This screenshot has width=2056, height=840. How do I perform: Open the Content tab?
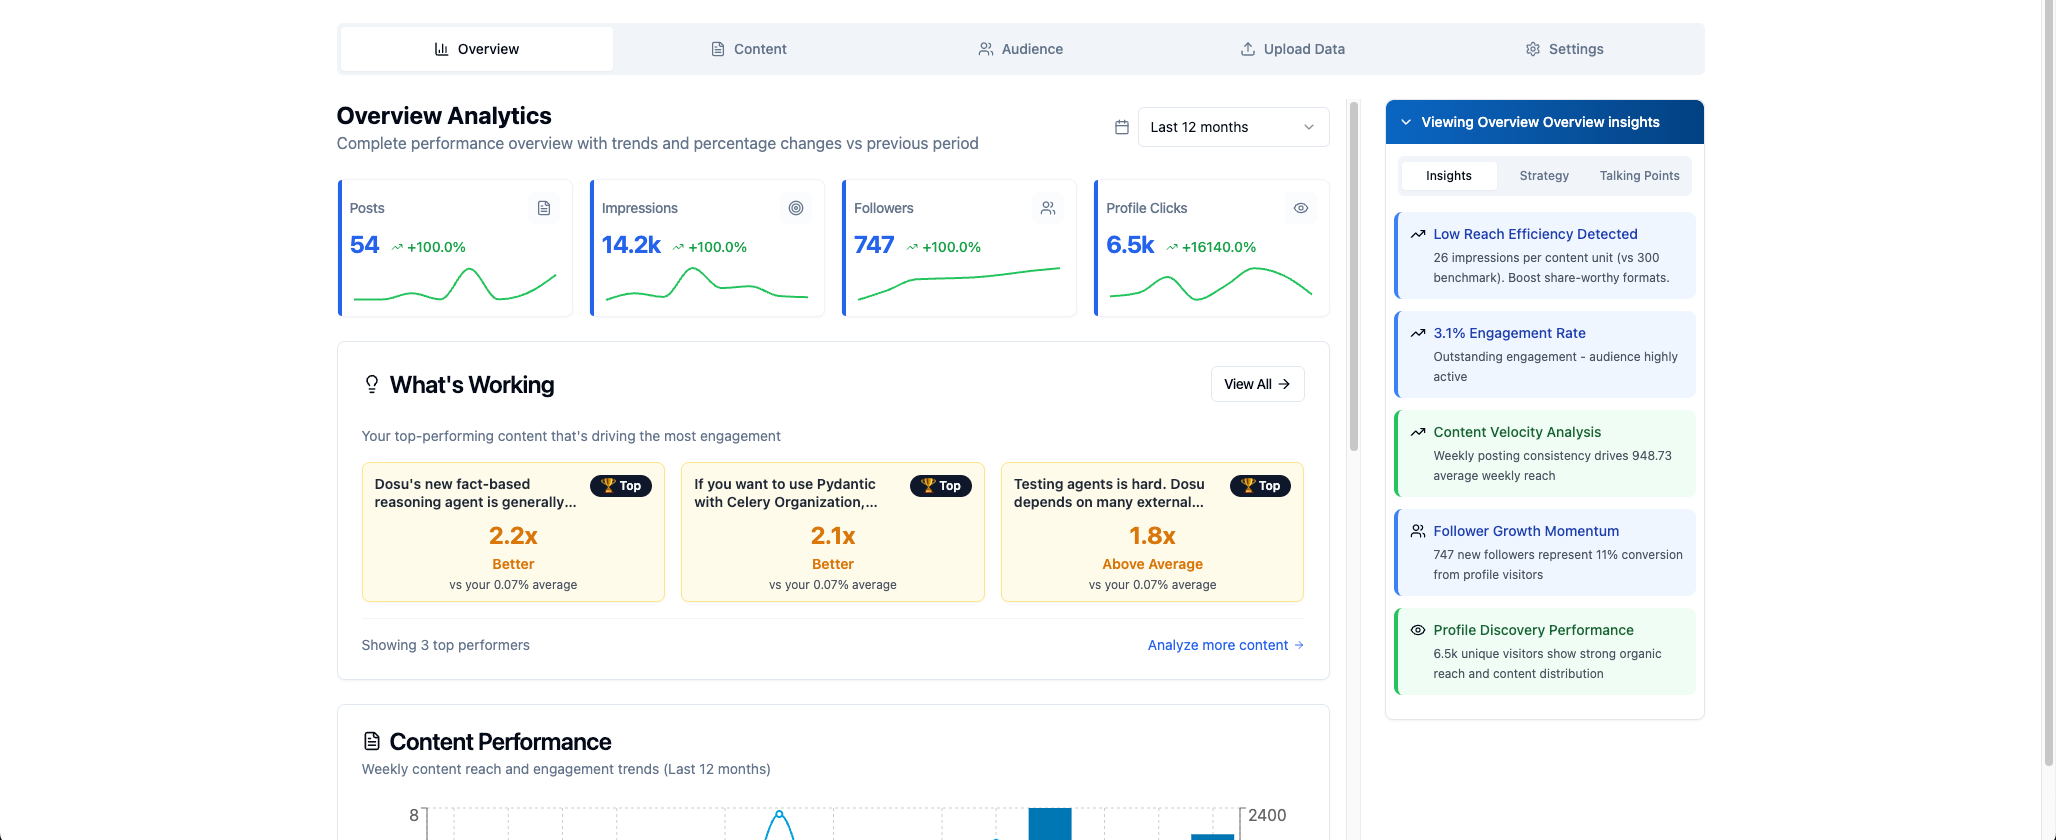click(748, 49)
